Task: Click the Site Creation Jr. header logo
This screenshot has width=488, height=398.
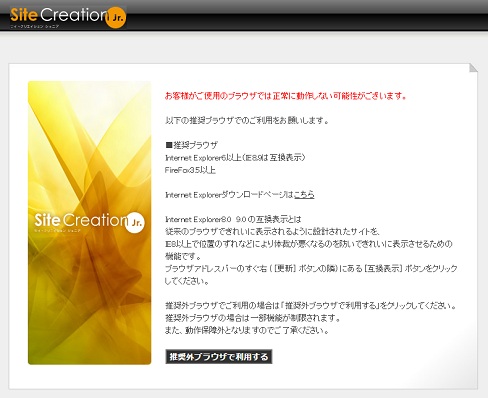Action: (x=68, y=17)
